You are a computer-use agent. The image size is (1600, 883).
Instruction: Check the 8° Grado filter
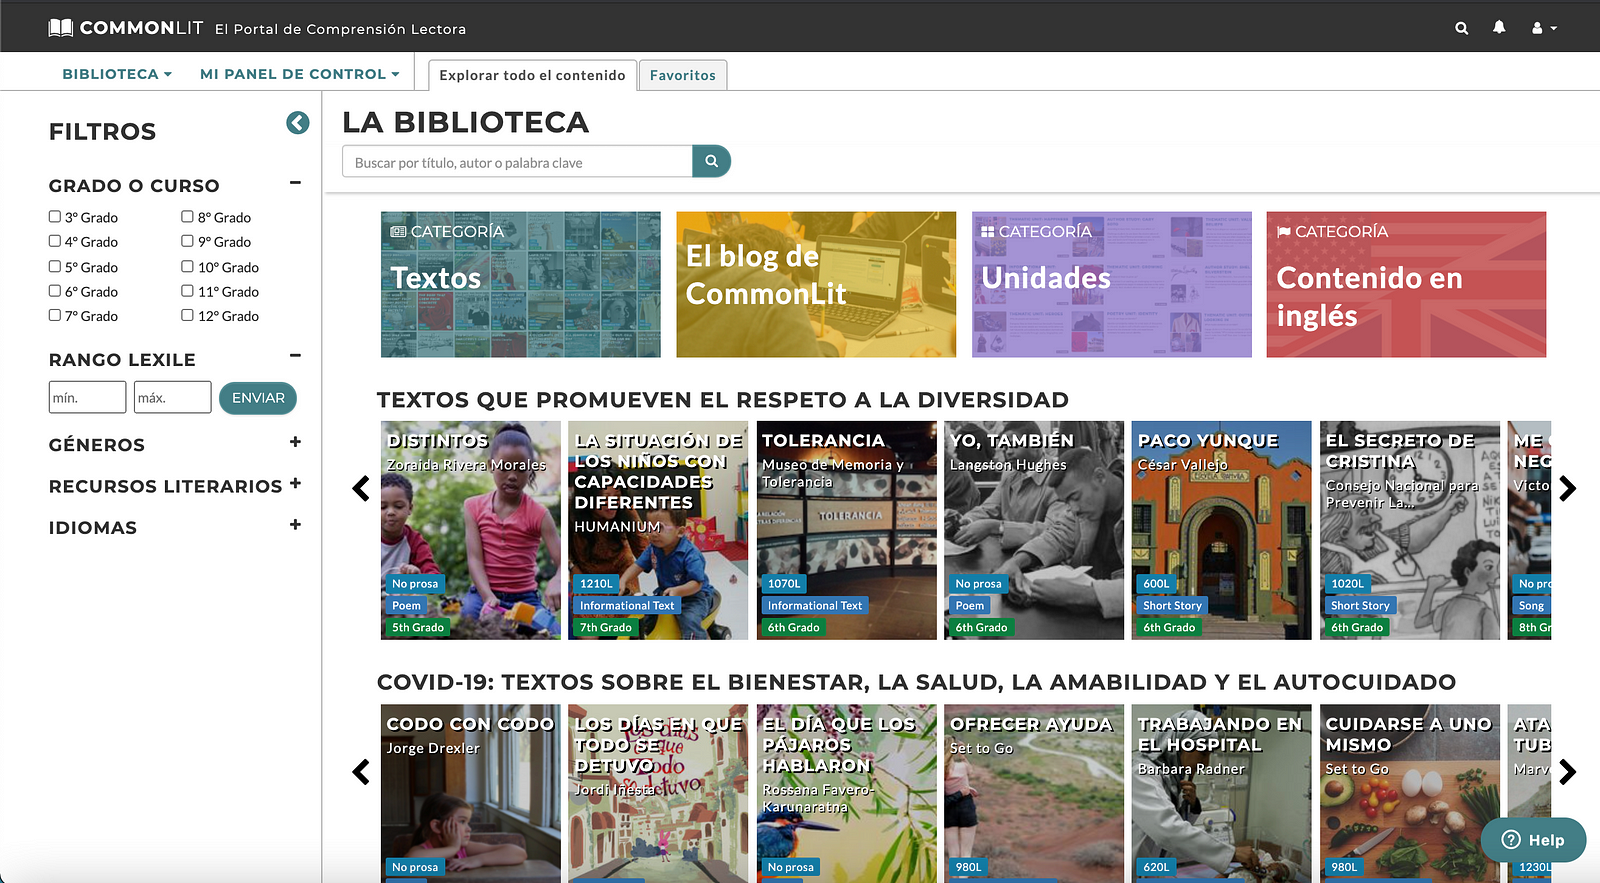click(x=187, y=216)
